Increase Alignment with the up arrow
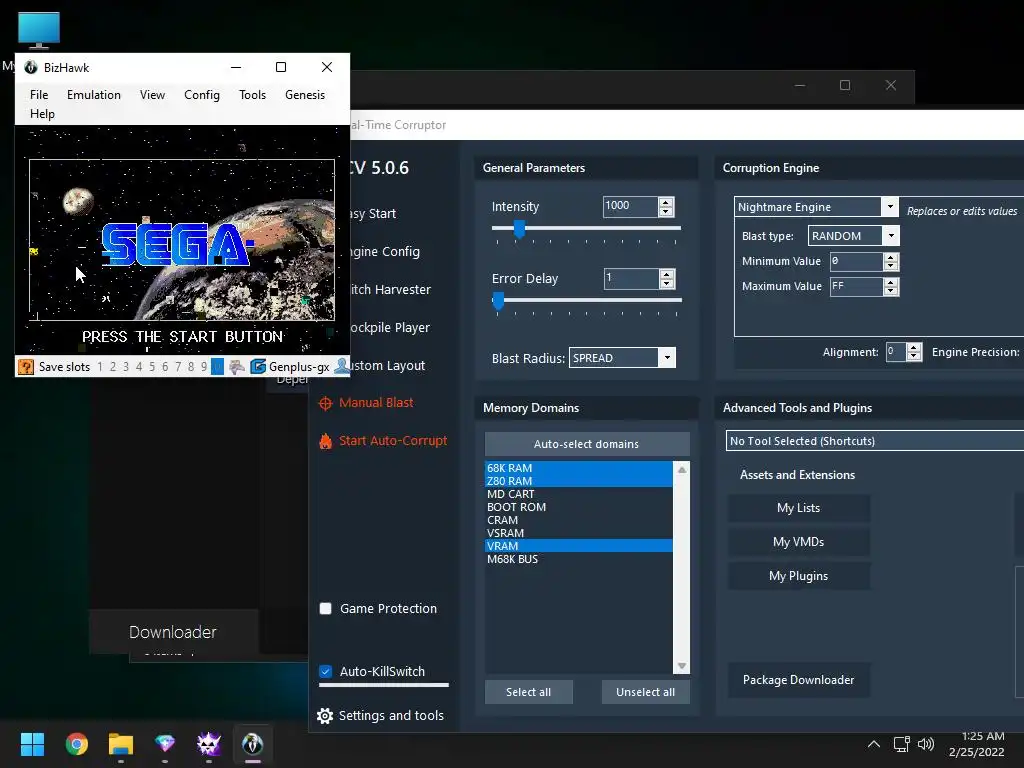1024x768 pixels. (914, 347)
